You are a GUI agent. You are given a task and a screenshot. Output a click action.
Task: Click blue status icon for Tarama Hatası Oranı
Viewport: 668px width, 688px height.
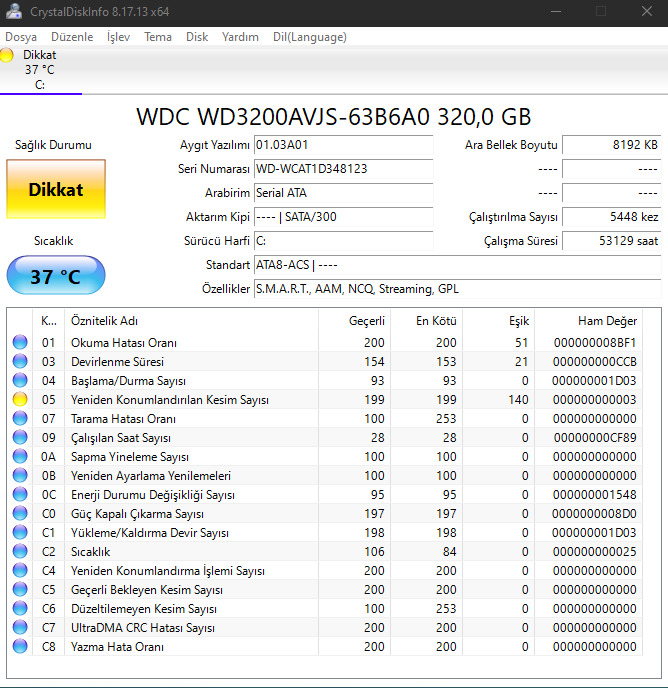tap(20, 418)
